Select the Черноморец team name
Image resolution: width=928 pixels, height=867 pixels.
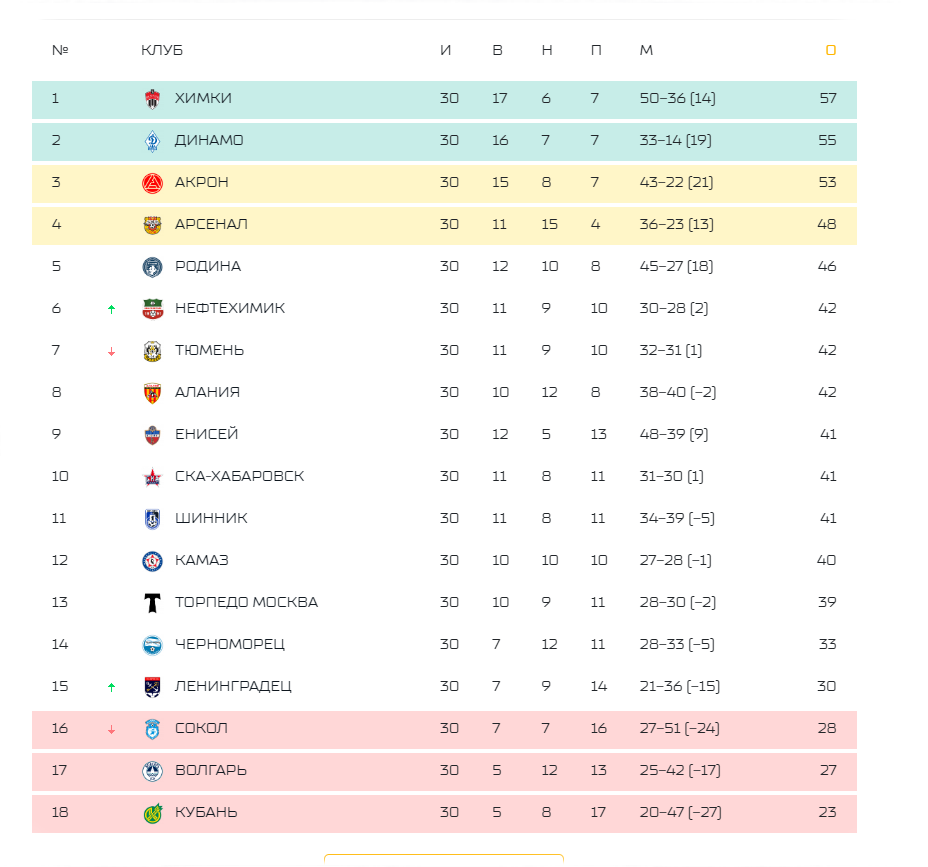point(230,644)
